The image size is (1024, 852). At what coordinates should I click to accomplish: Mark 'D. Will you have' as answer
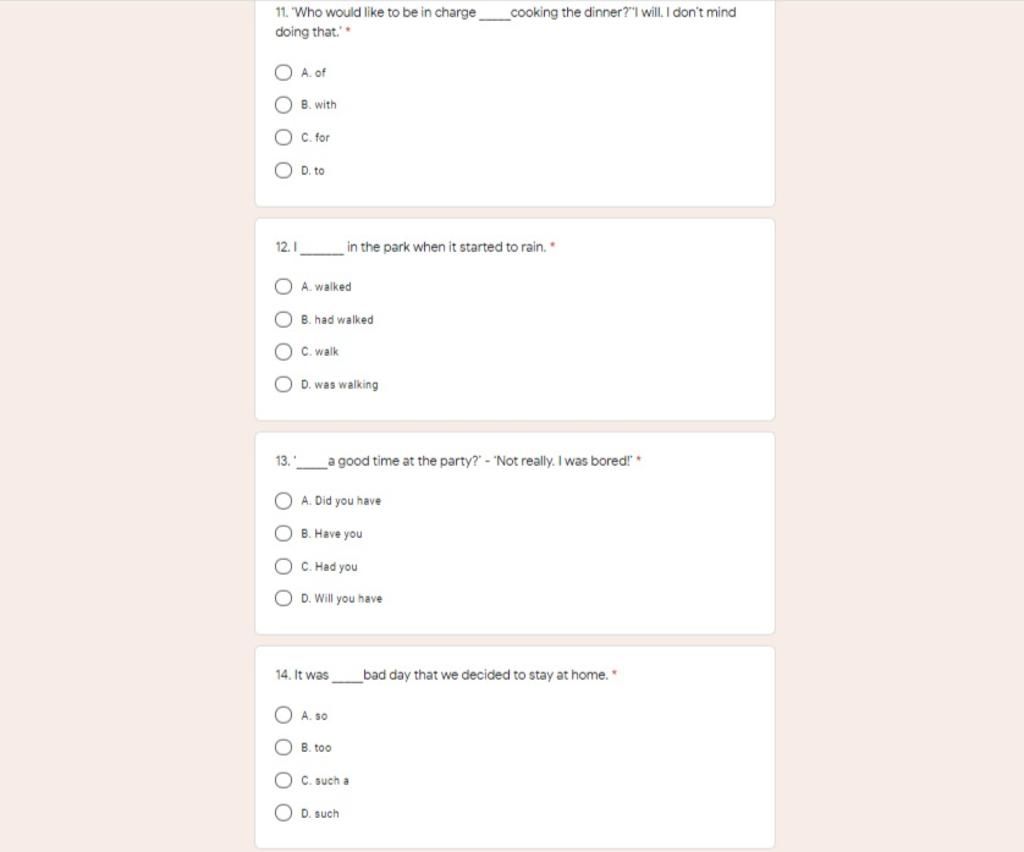click(284, 599)
